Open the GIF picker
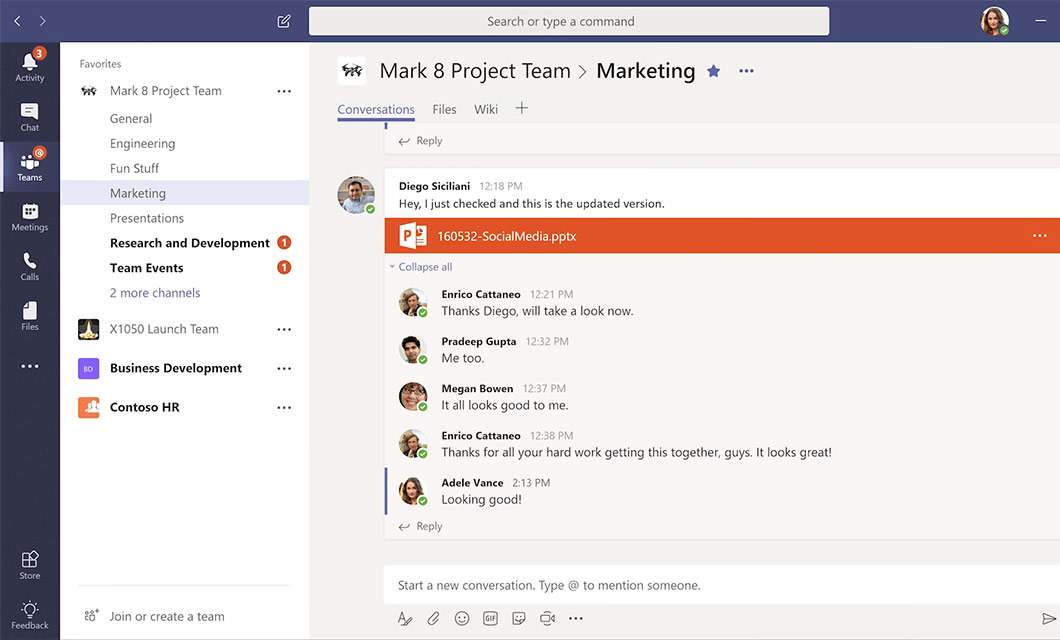Image resolution: width=1060 pixels, height=640 pixels. [x=490, y=618]
